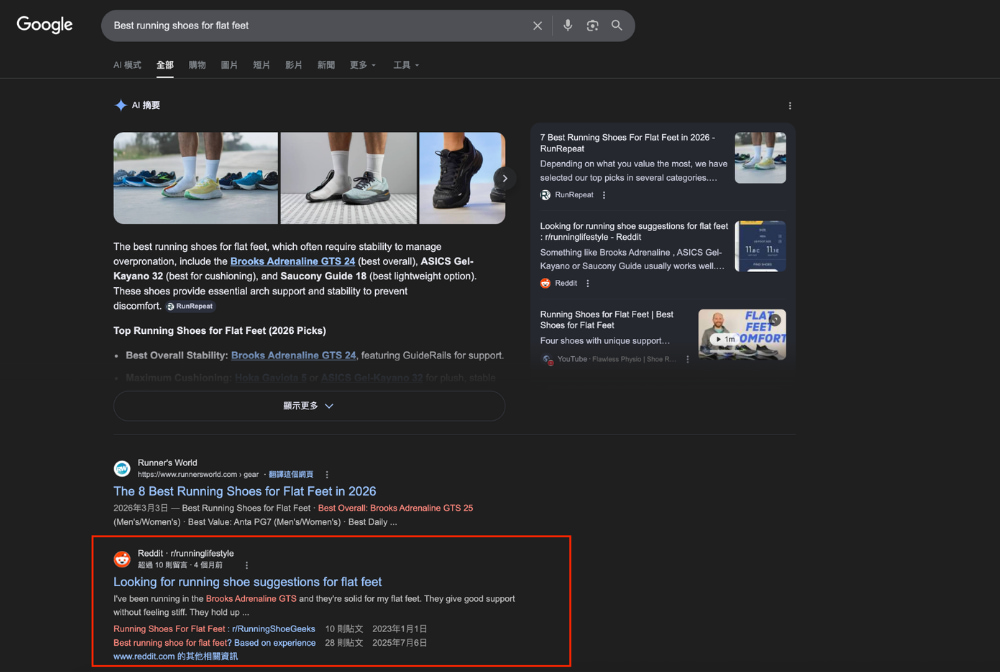Open 'The 8 Best Running Shoes for Flat Feet in 2026'

click(244, 492)
